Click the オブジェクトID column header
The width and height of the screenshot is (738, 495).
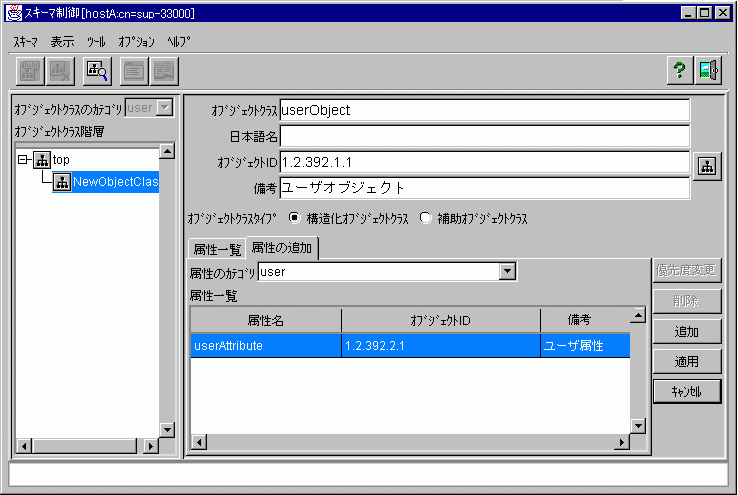[x=441, y=320]
